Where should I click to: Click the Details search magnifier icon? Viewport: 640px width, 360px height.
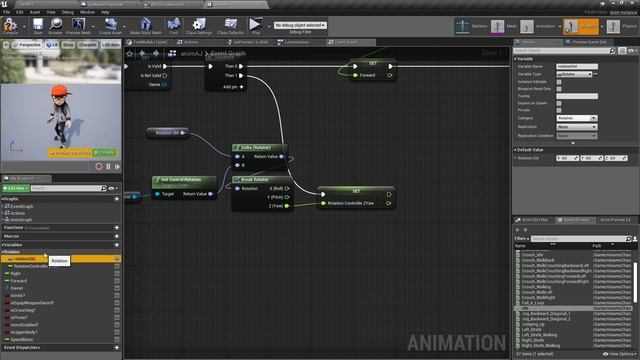pos(612,51)
